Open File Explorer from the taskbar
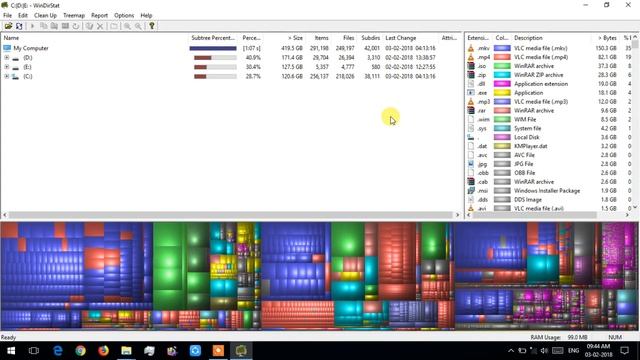Image resolution: width=640 pixels, height=360 pixels. coord(126,351)
